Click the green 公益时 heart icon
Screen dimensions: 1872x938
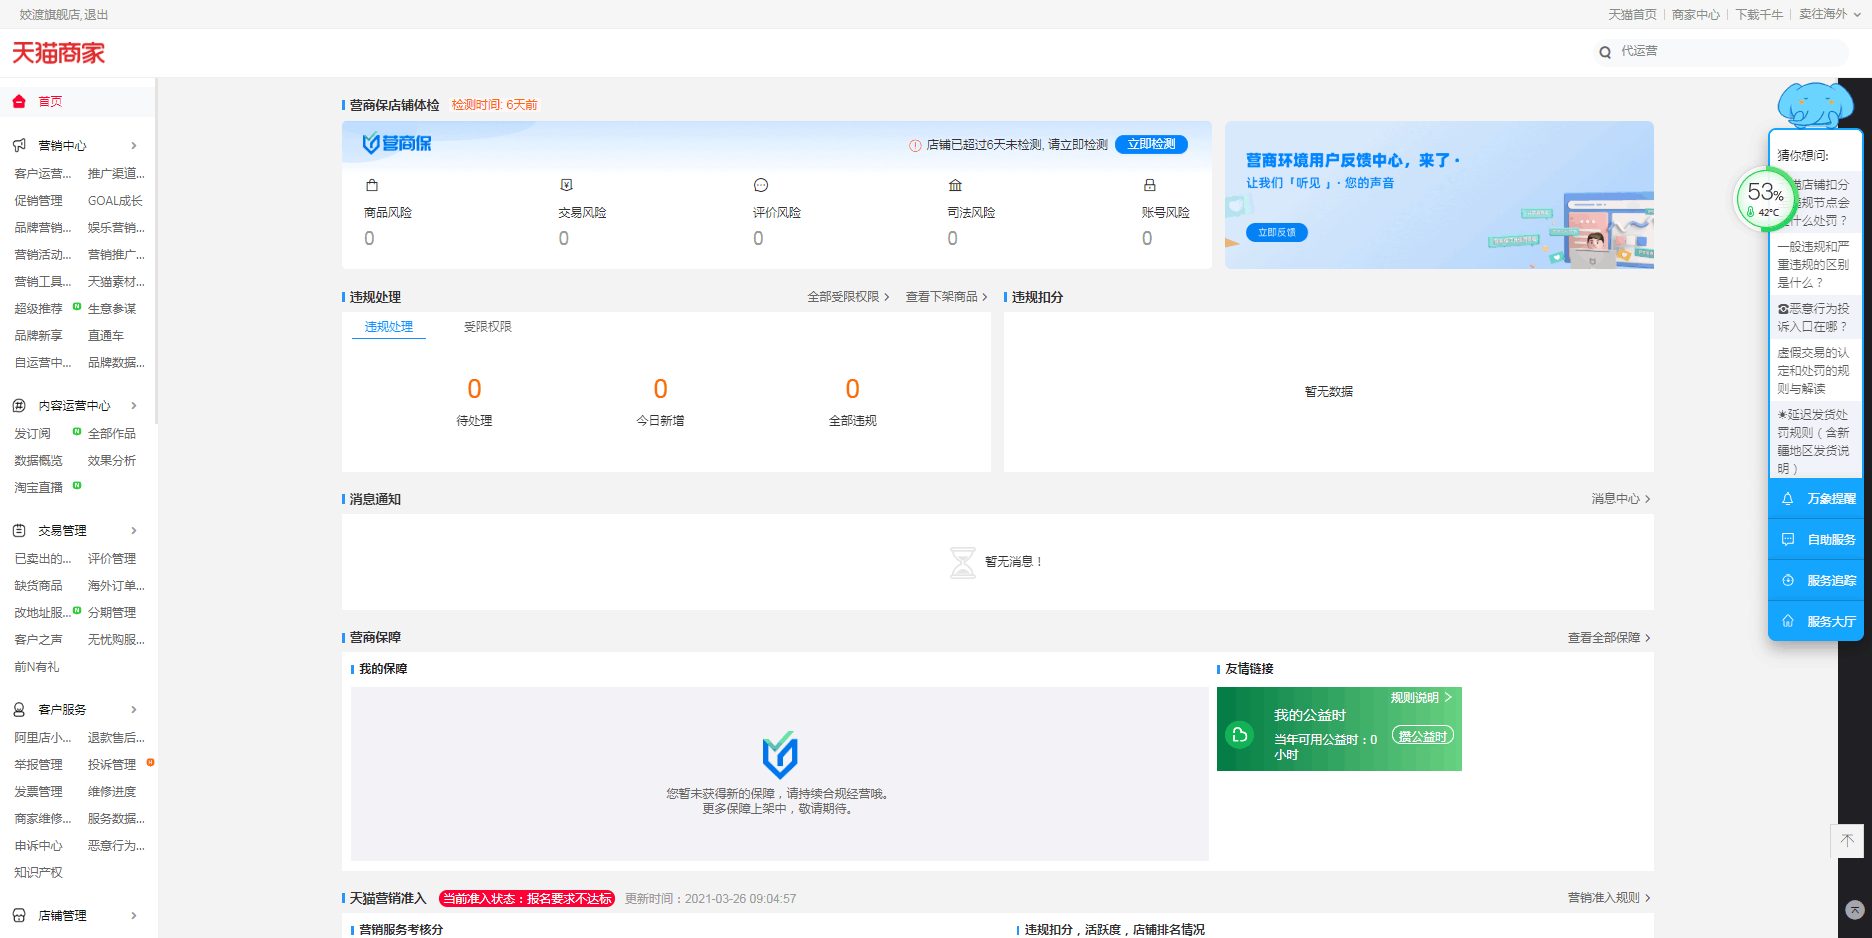(1240, 735)
